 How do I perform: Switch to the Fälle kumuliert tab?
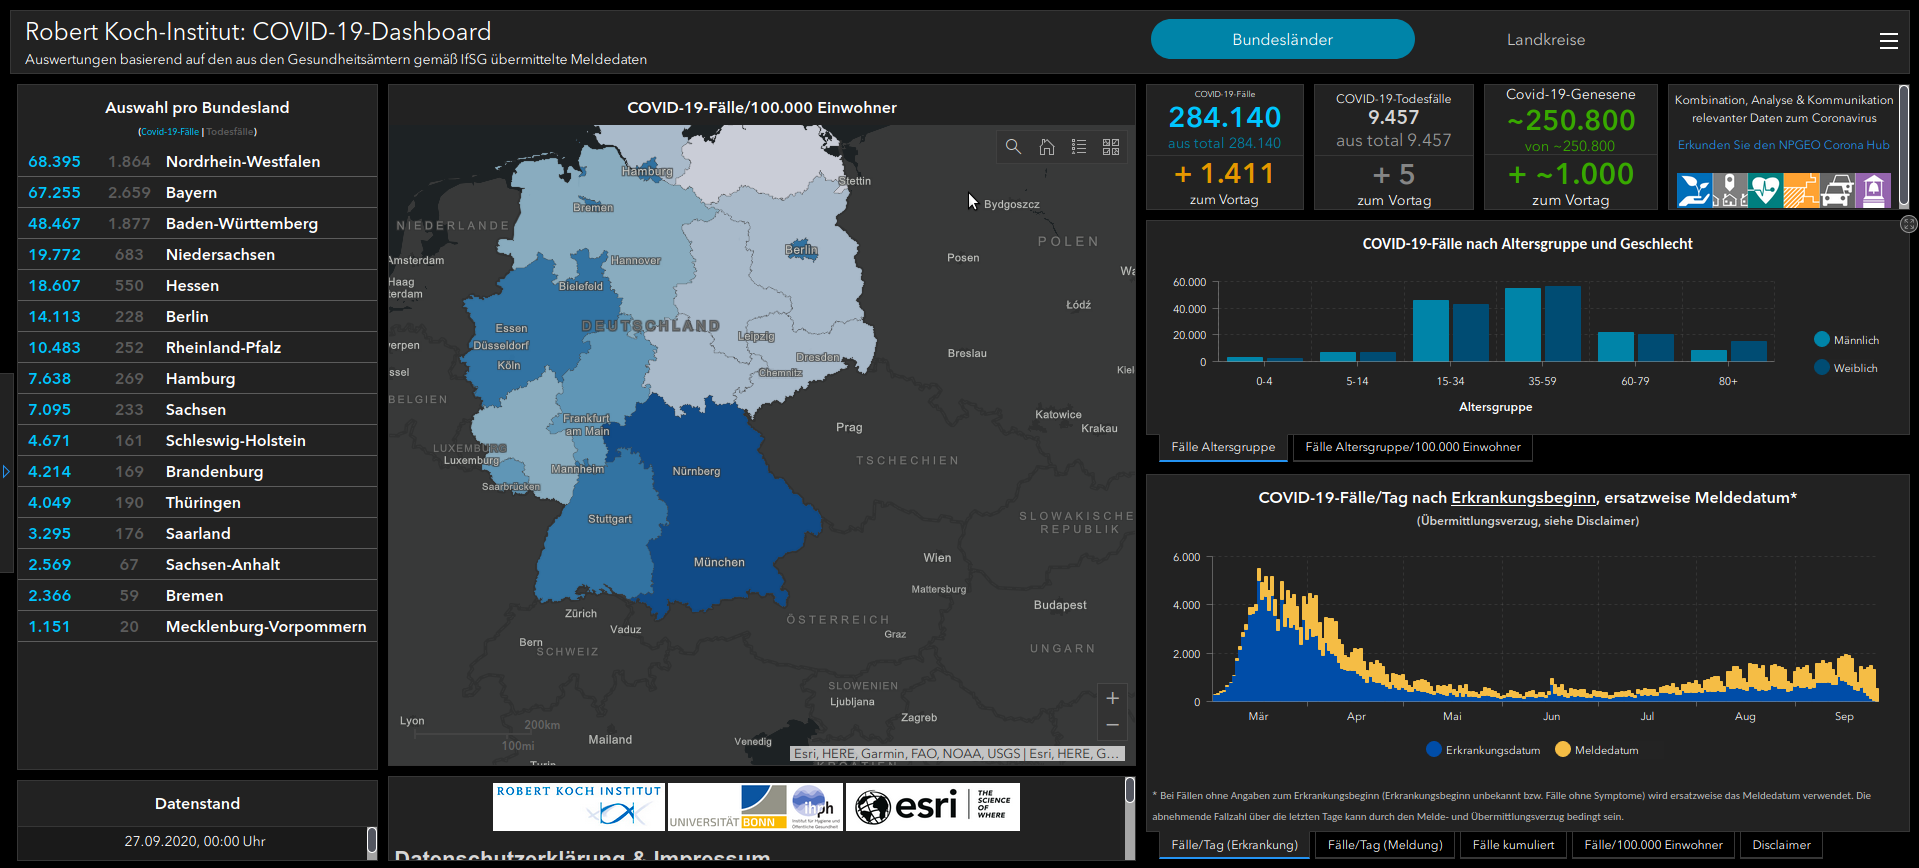click(x=1513, y=845)
